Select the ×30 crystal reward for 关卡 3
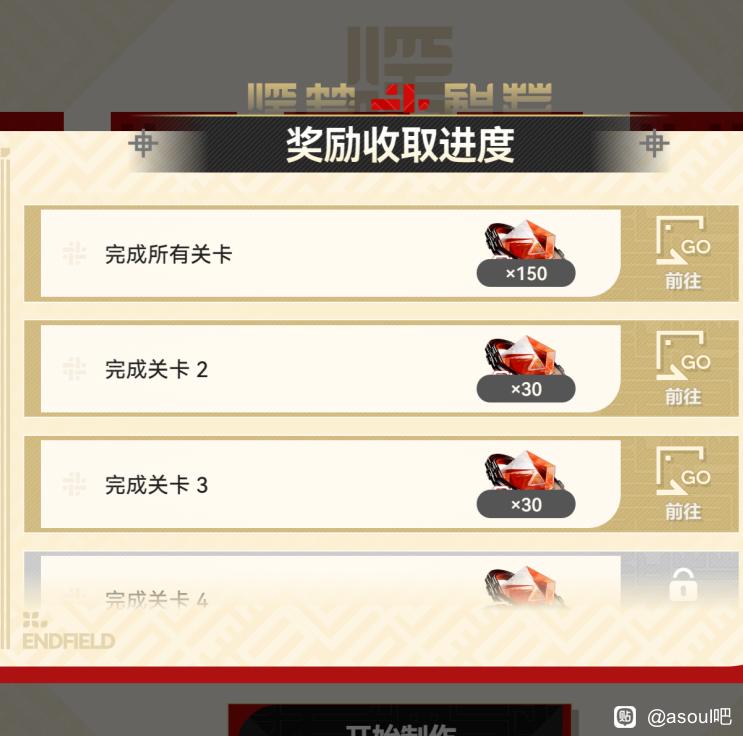 pyautogui.click(x=526, y=484)
